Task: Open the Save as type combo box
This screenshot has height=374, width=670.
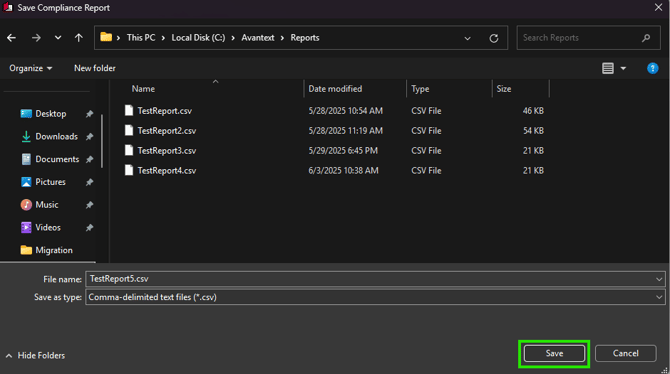Action: click(375, 297)
